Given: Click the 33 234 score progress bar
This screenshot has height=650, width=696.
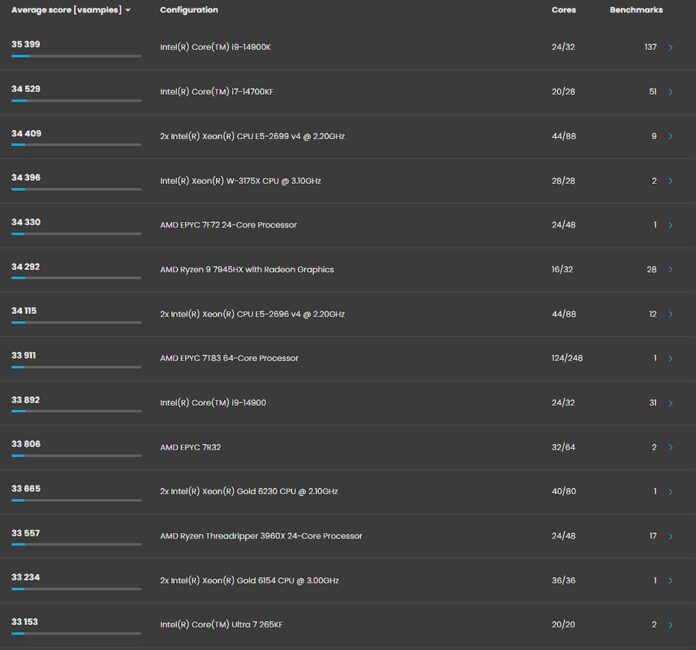Looking at the screenshot, I should point(76,589).
